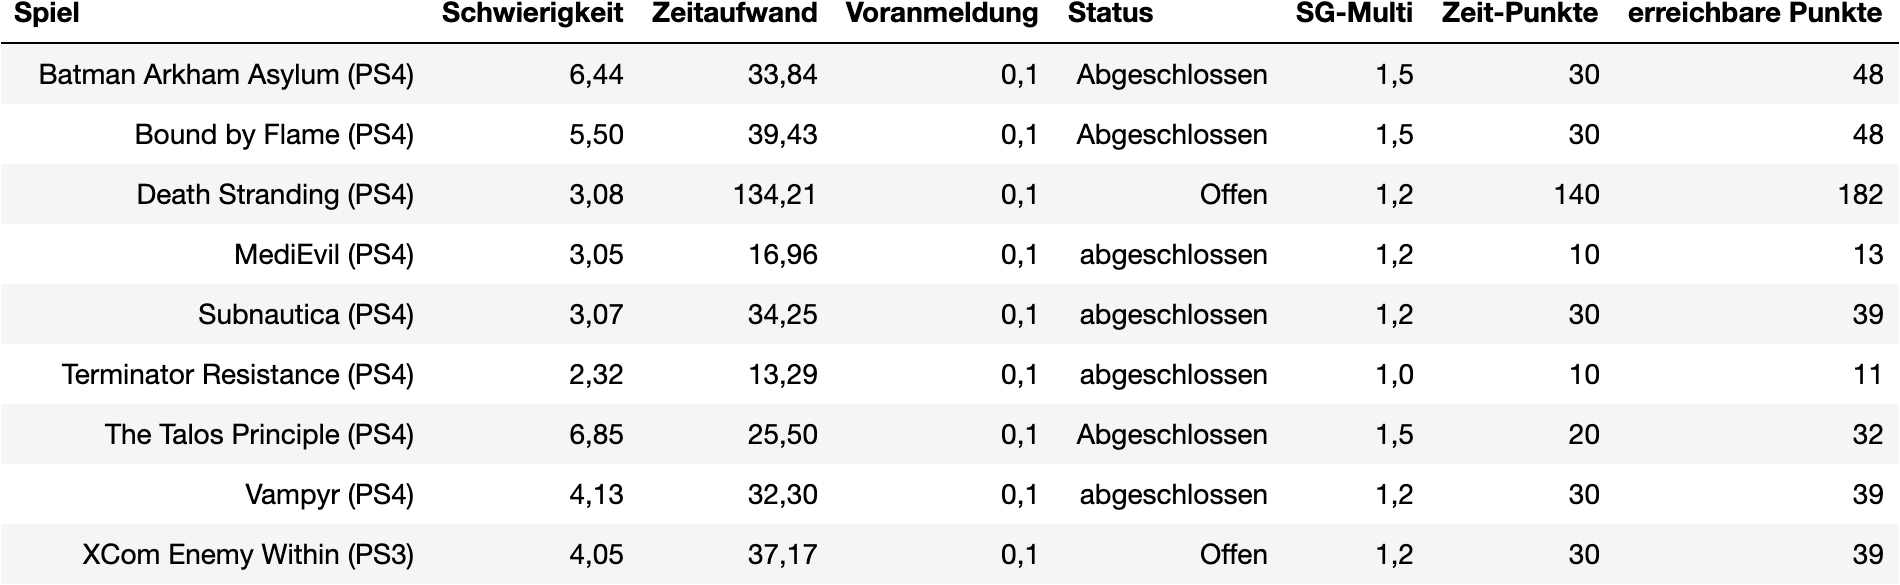
Task: Click the Terminator Resistance (PS4) cell
Action: click(x=237, y=375)
